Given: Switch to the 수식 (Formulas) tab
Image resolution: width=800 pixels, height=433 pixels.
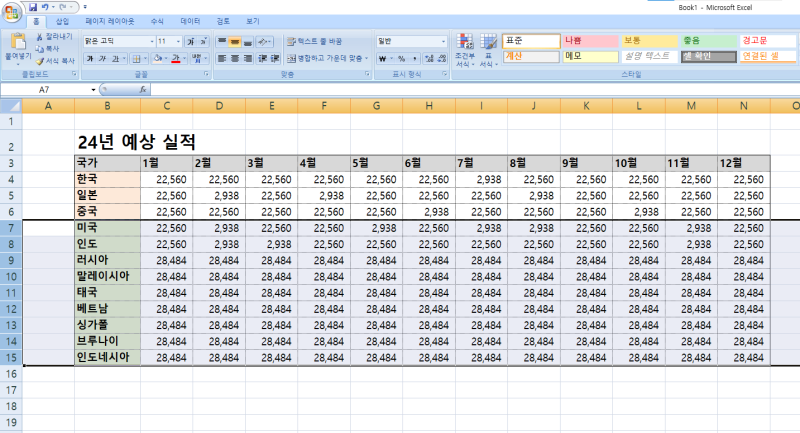Looking at the screenshot, I should coord(157,21).
